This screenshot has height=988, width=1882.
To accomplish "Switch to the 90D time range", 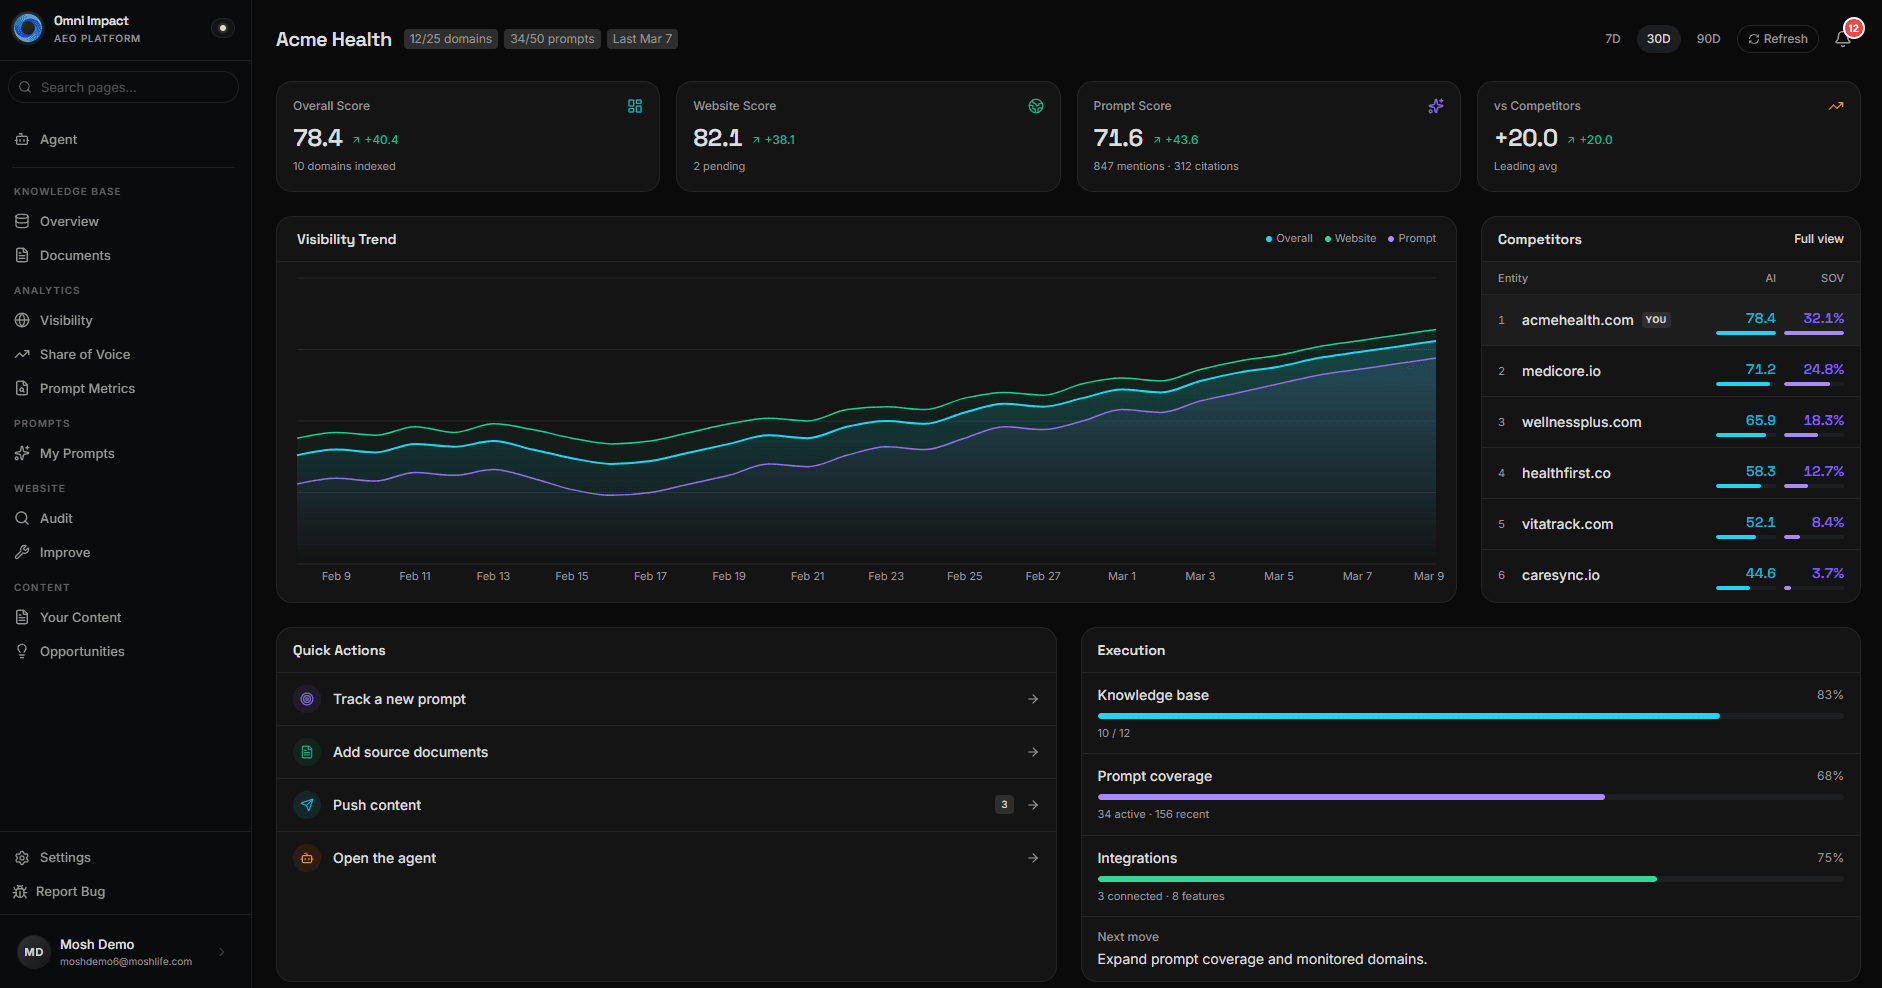I will [1709, 39].
